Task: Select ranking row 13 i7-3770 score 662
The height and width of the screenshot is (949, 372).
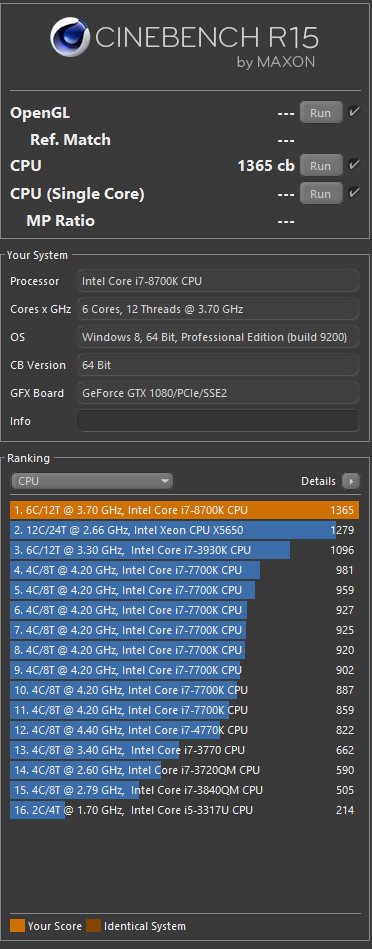Action: tap(184, 750)
